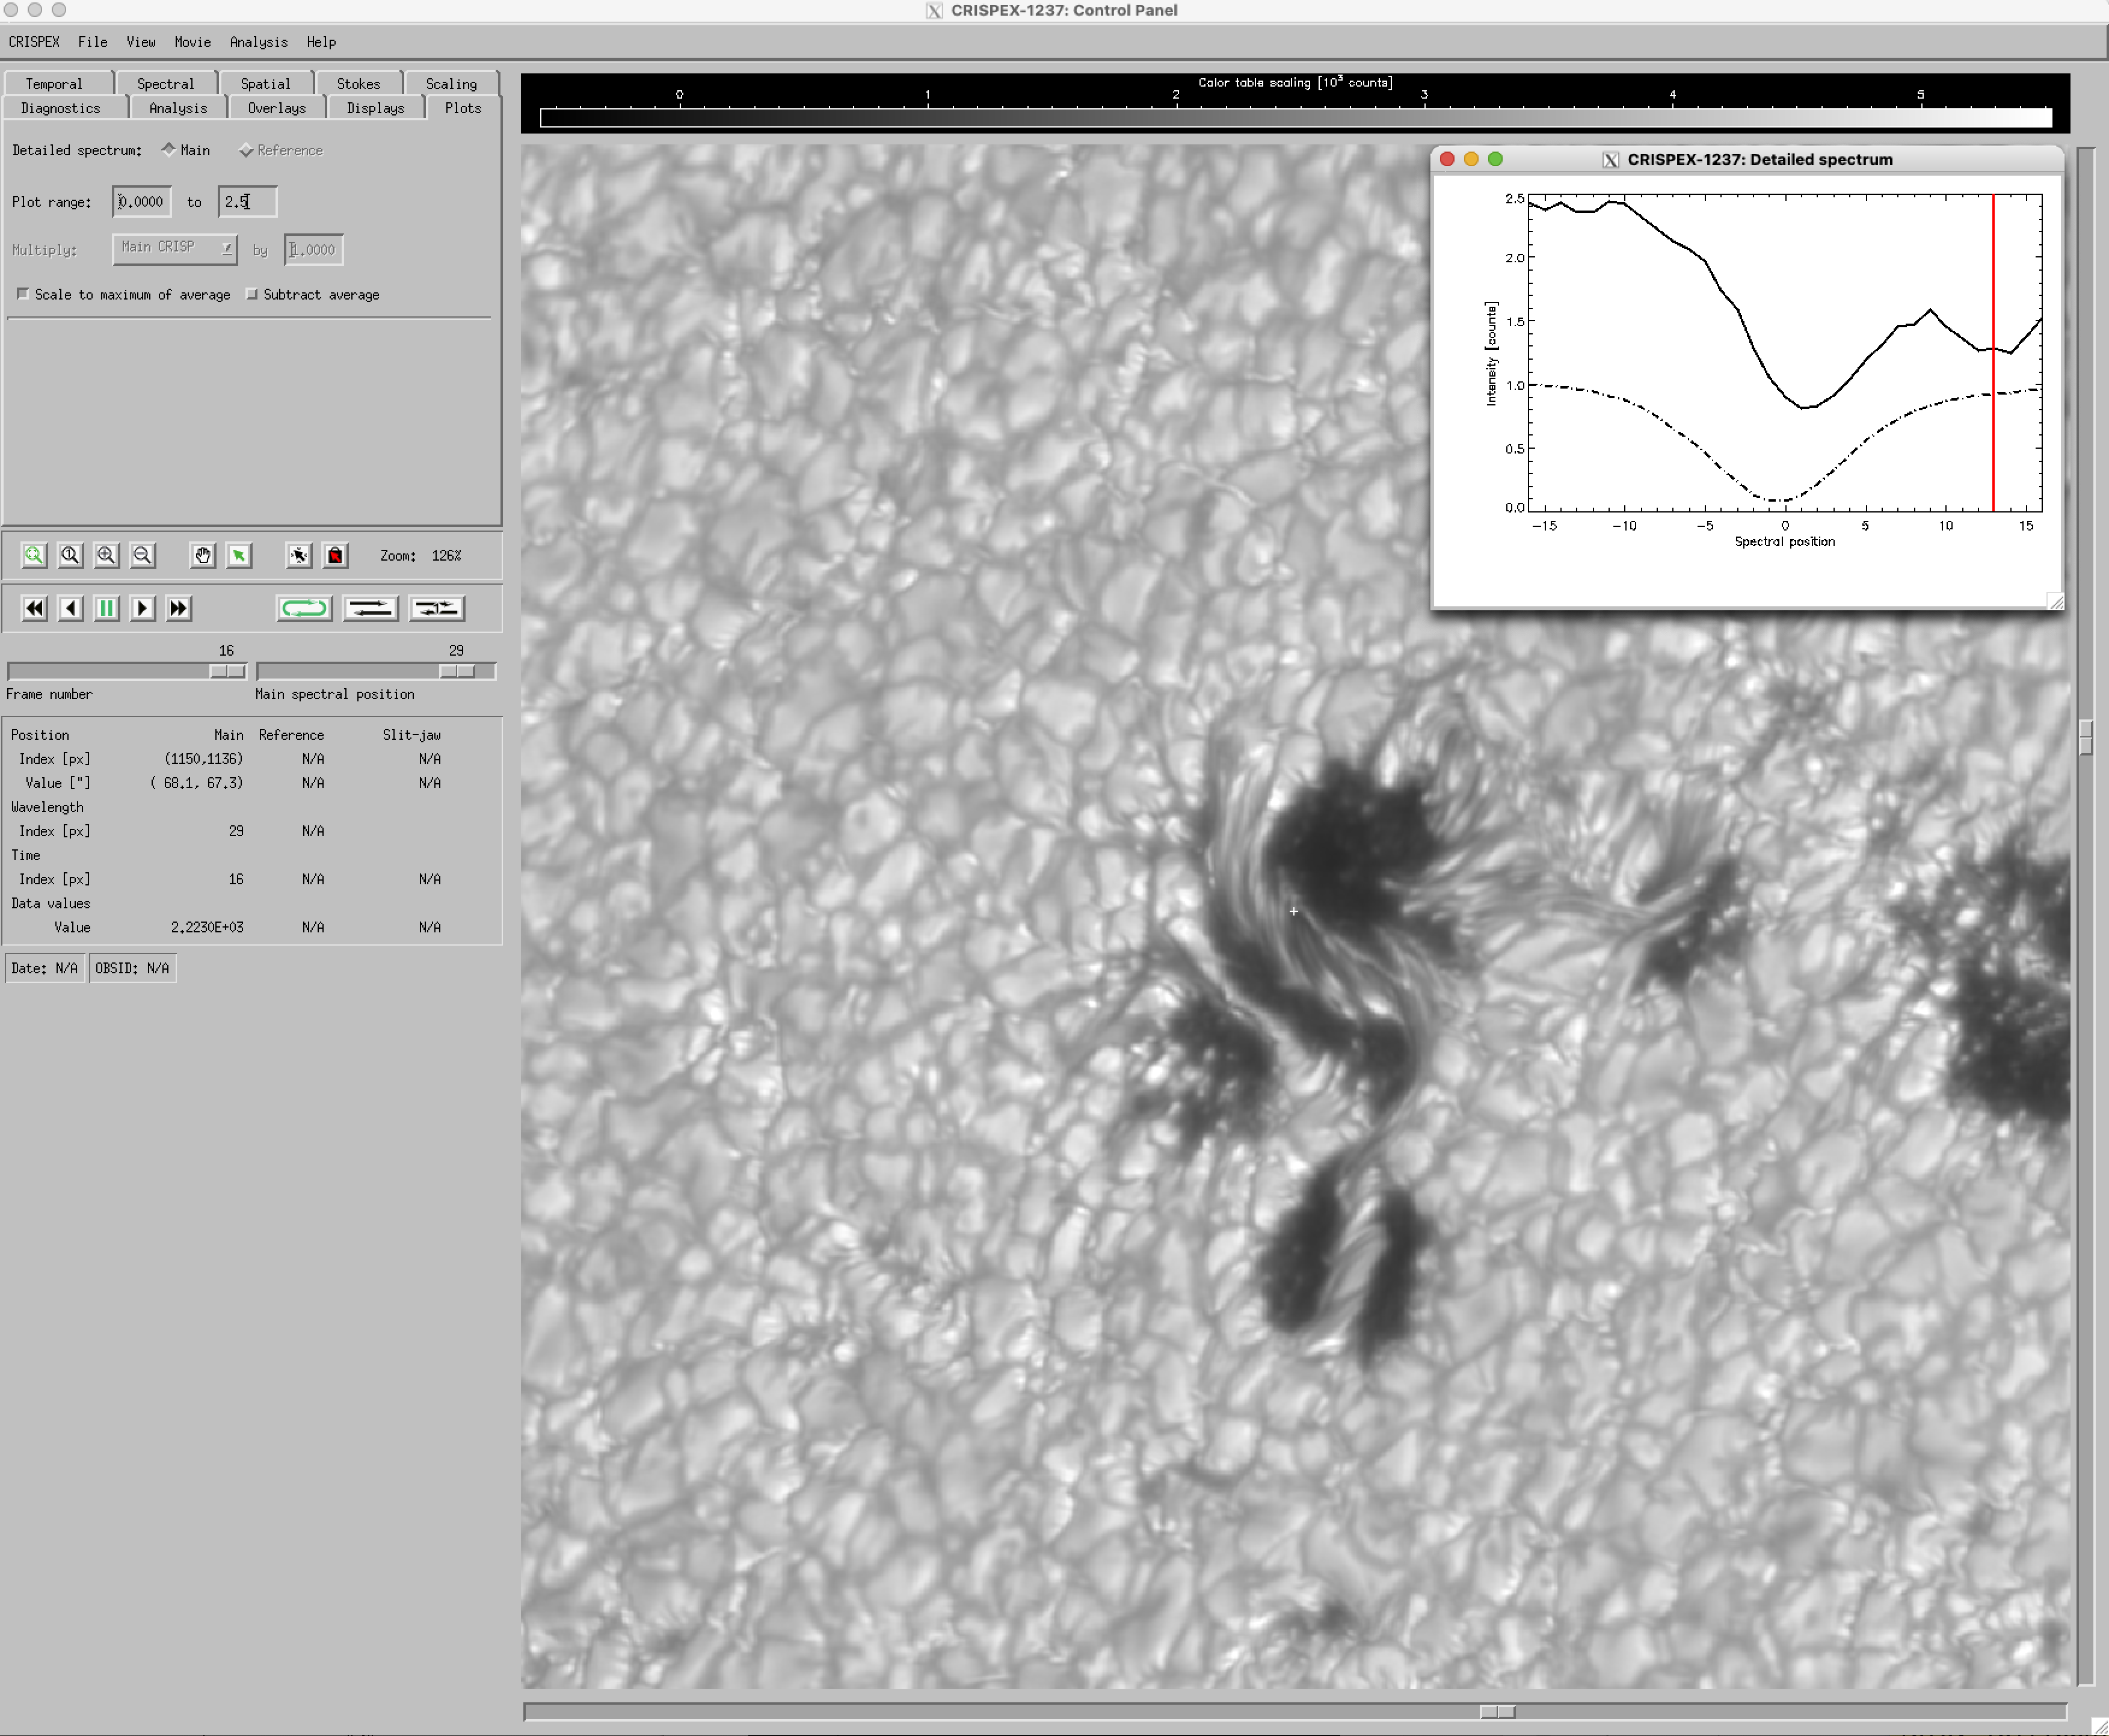Click the zoom-to-fit magnifier icon

tap(34, 555)
